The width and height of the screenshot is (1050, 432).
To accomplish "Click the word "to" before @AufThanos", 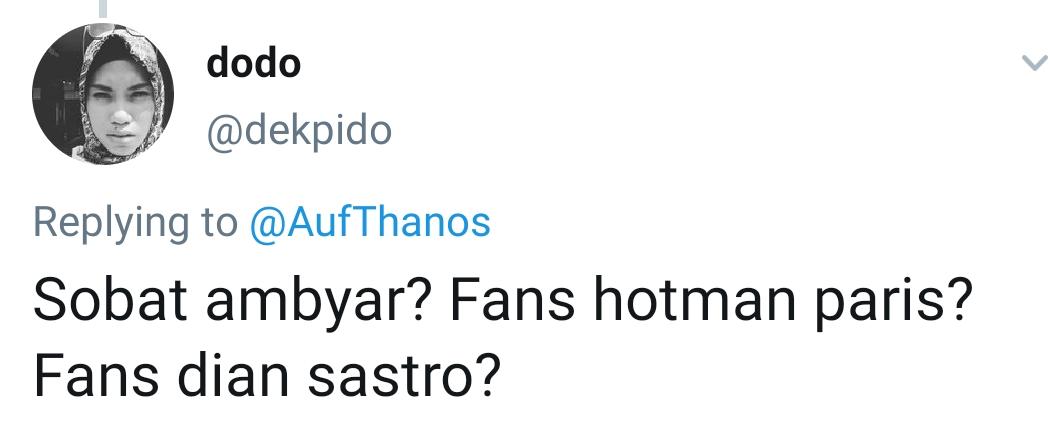I will tap(219, 222).
